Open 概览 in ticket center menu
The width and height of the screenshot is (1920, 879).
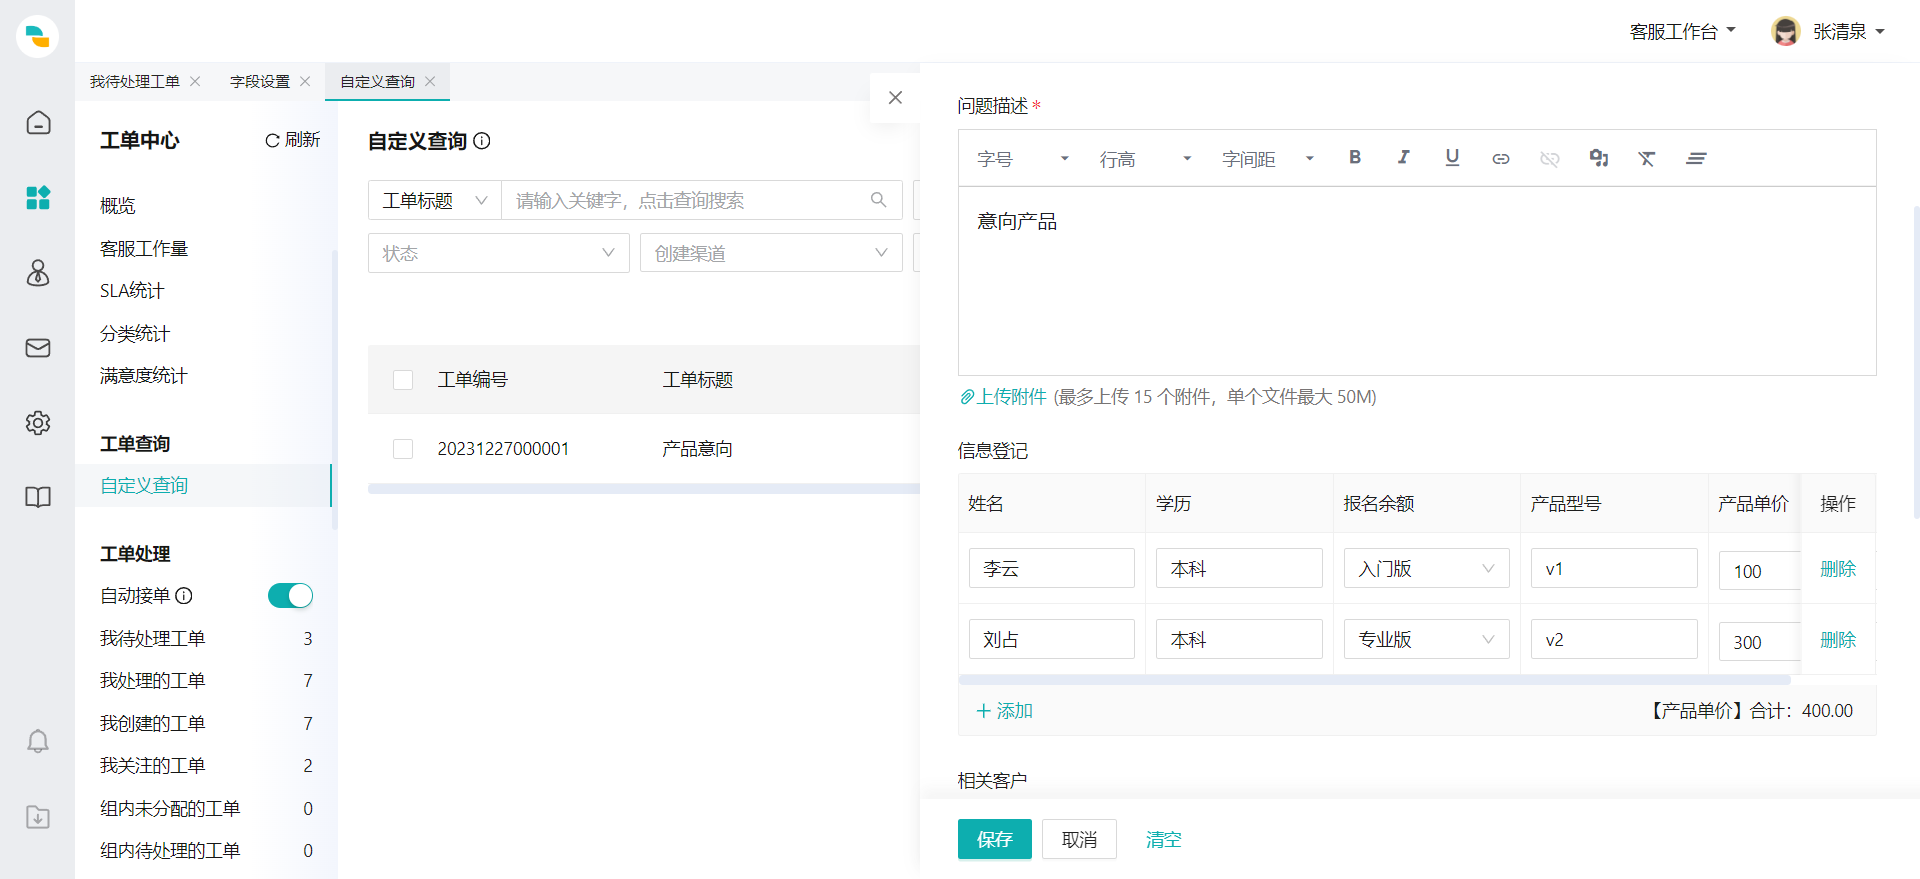pyautogui.click(x=118, y=205)
